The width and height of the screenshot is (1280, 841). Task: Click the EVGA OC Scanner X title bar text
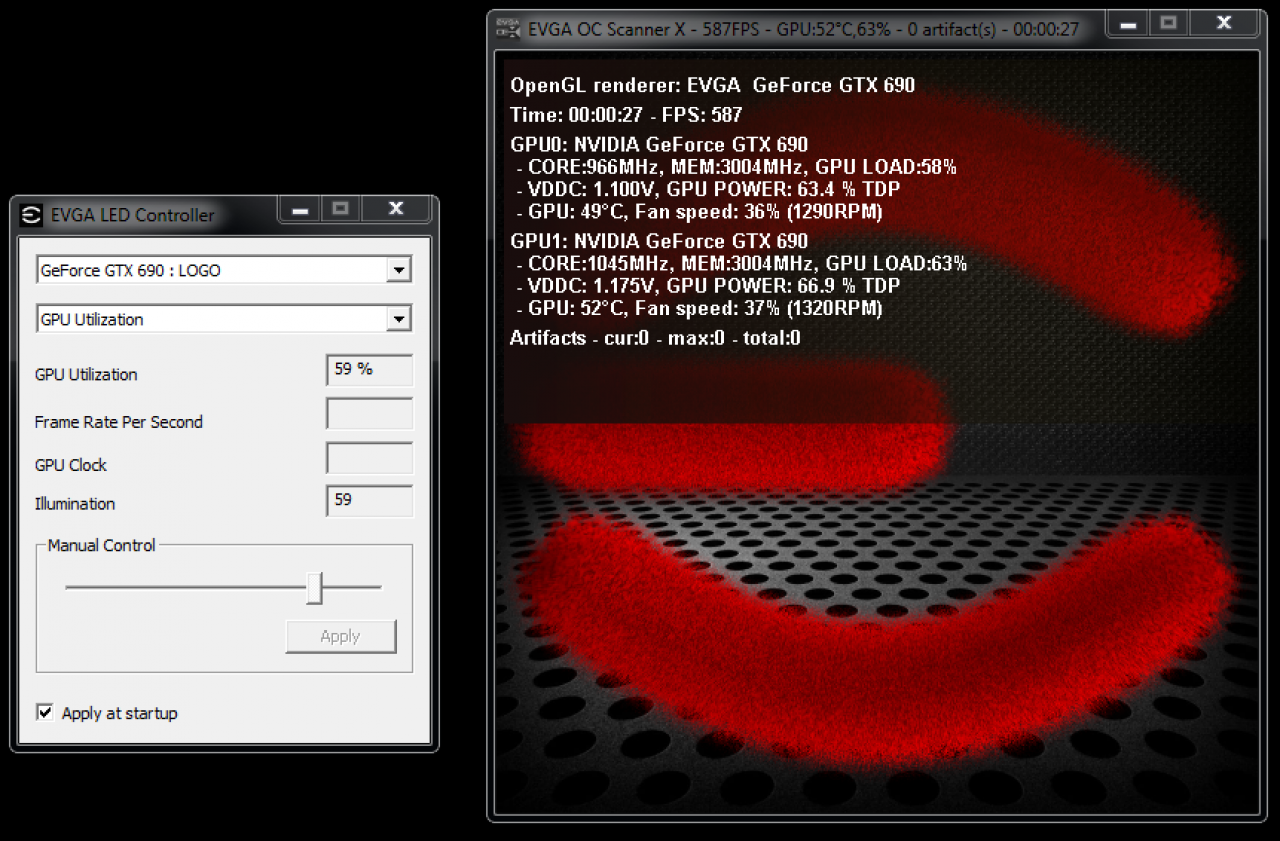(802, 29)
